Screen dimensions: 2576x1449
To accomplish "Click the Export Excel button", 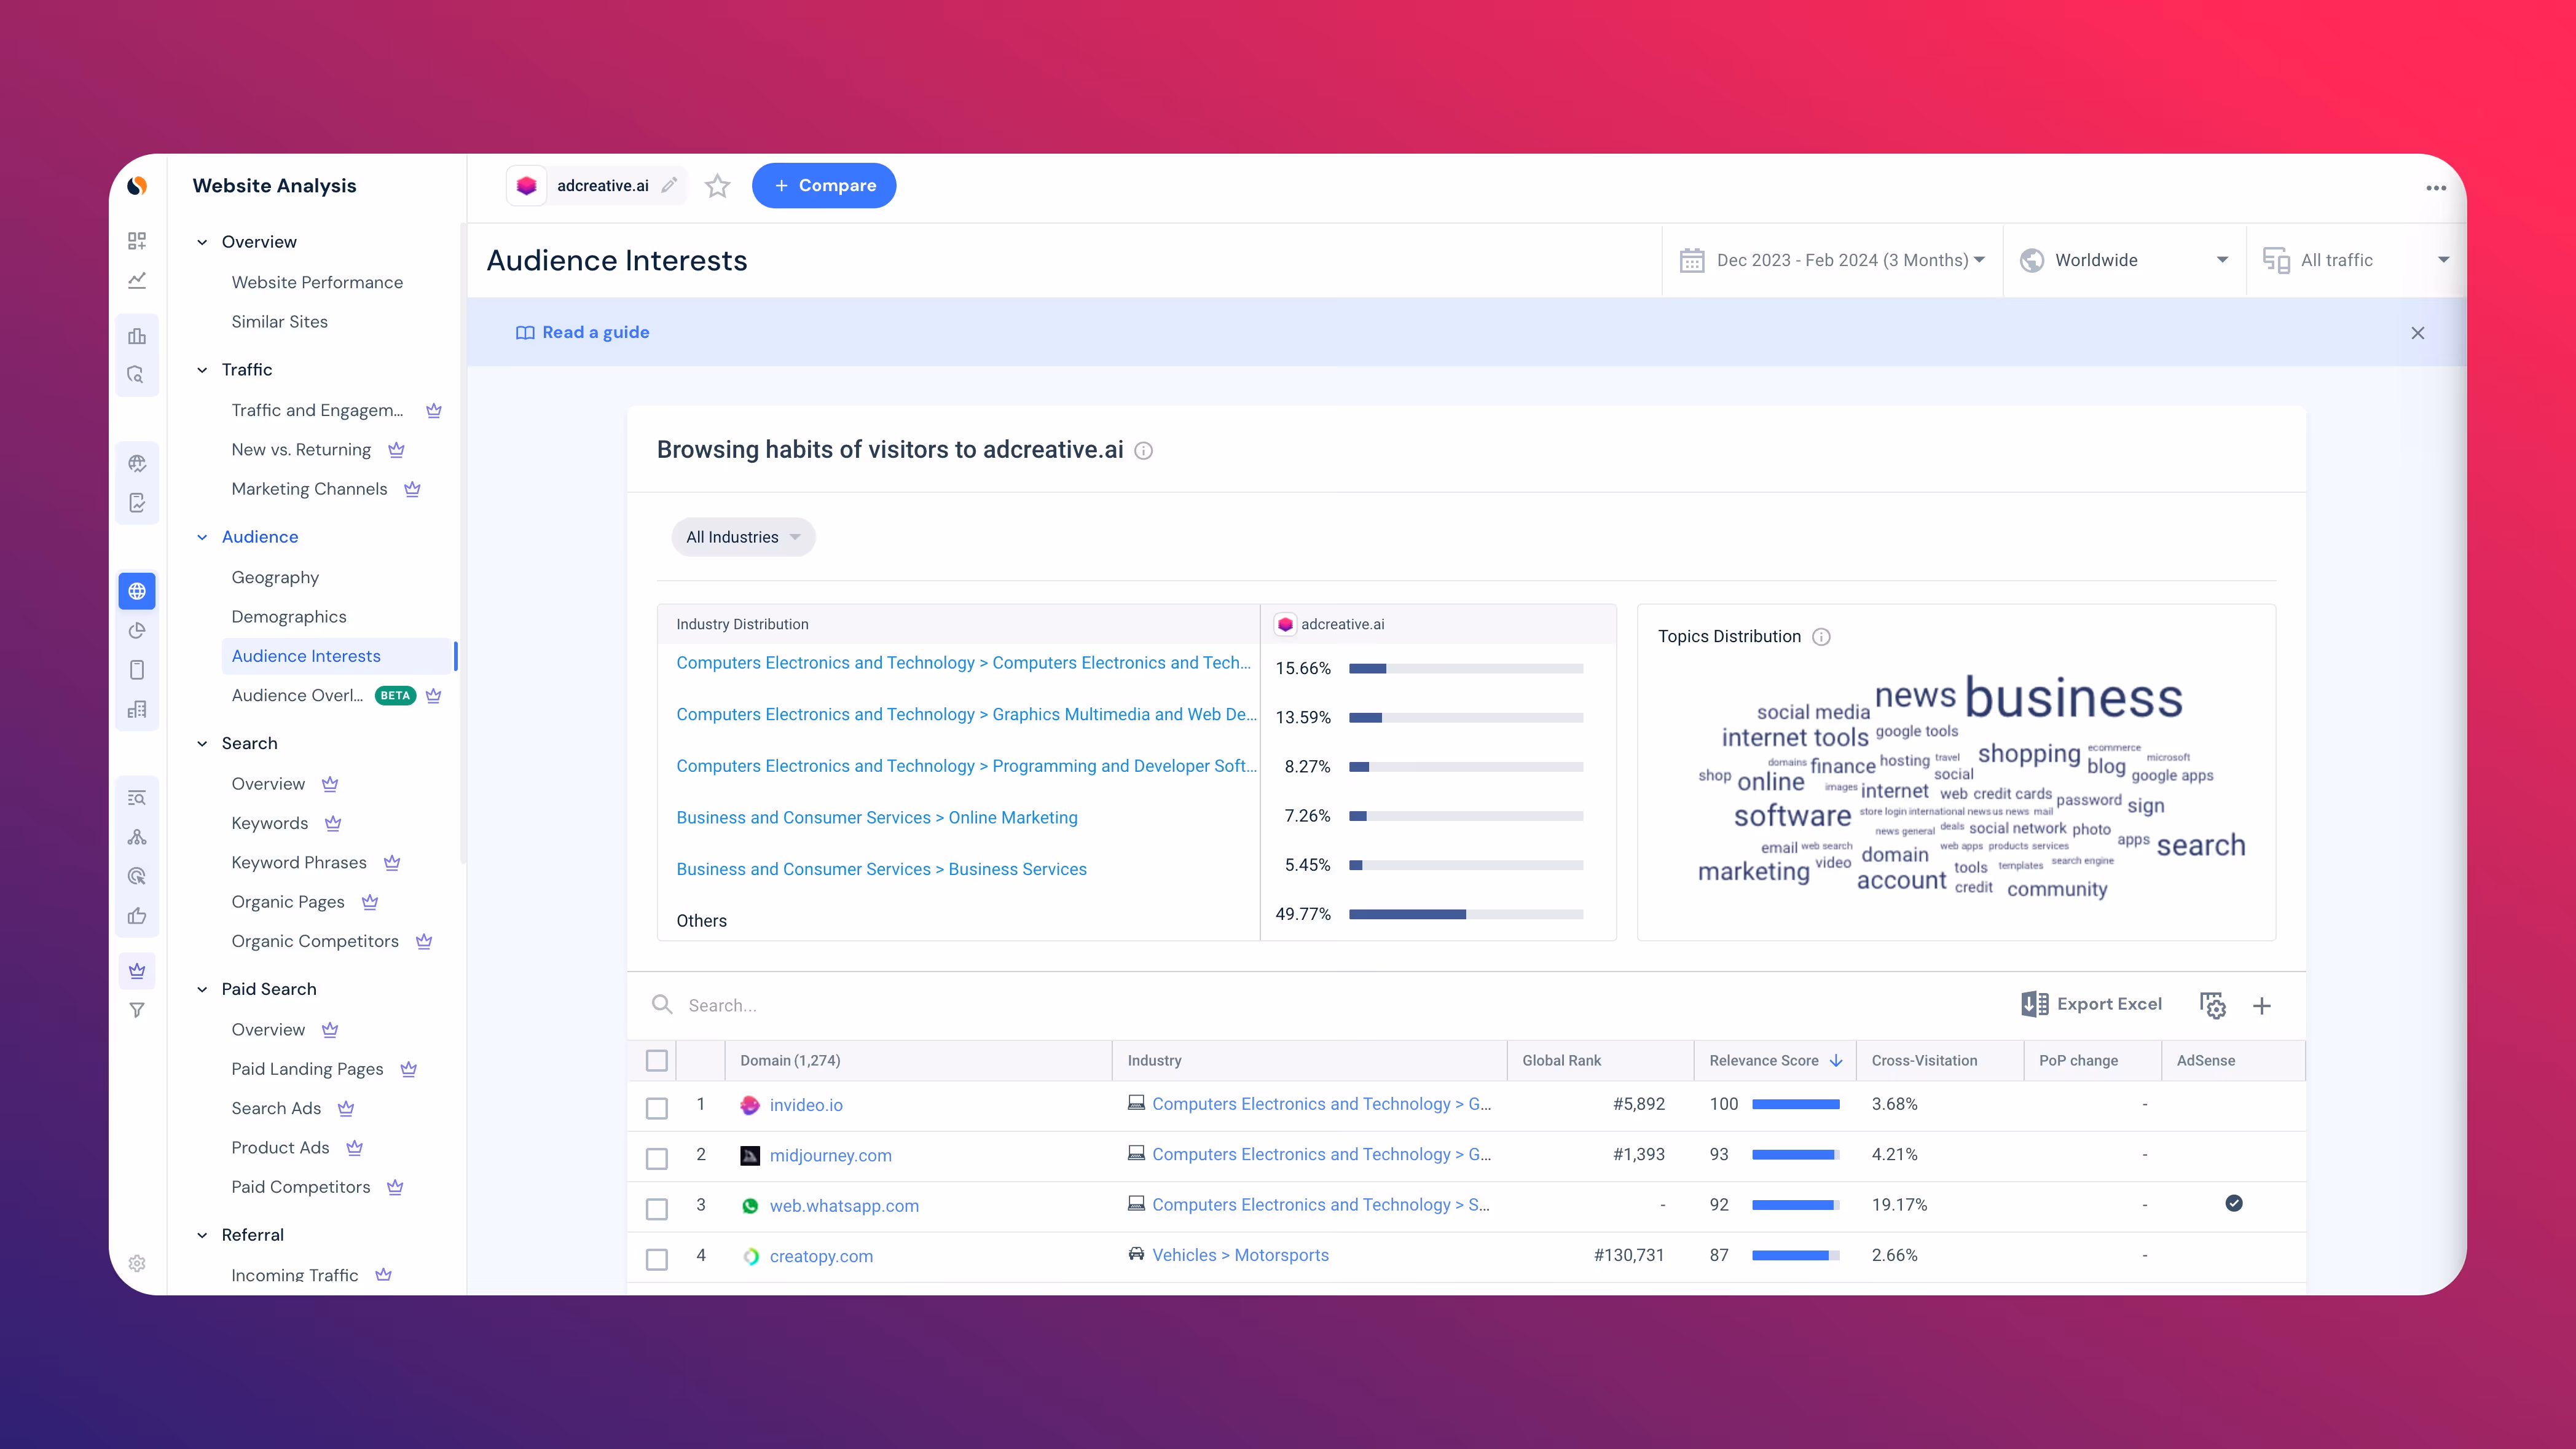I will pos(2091,1004).
